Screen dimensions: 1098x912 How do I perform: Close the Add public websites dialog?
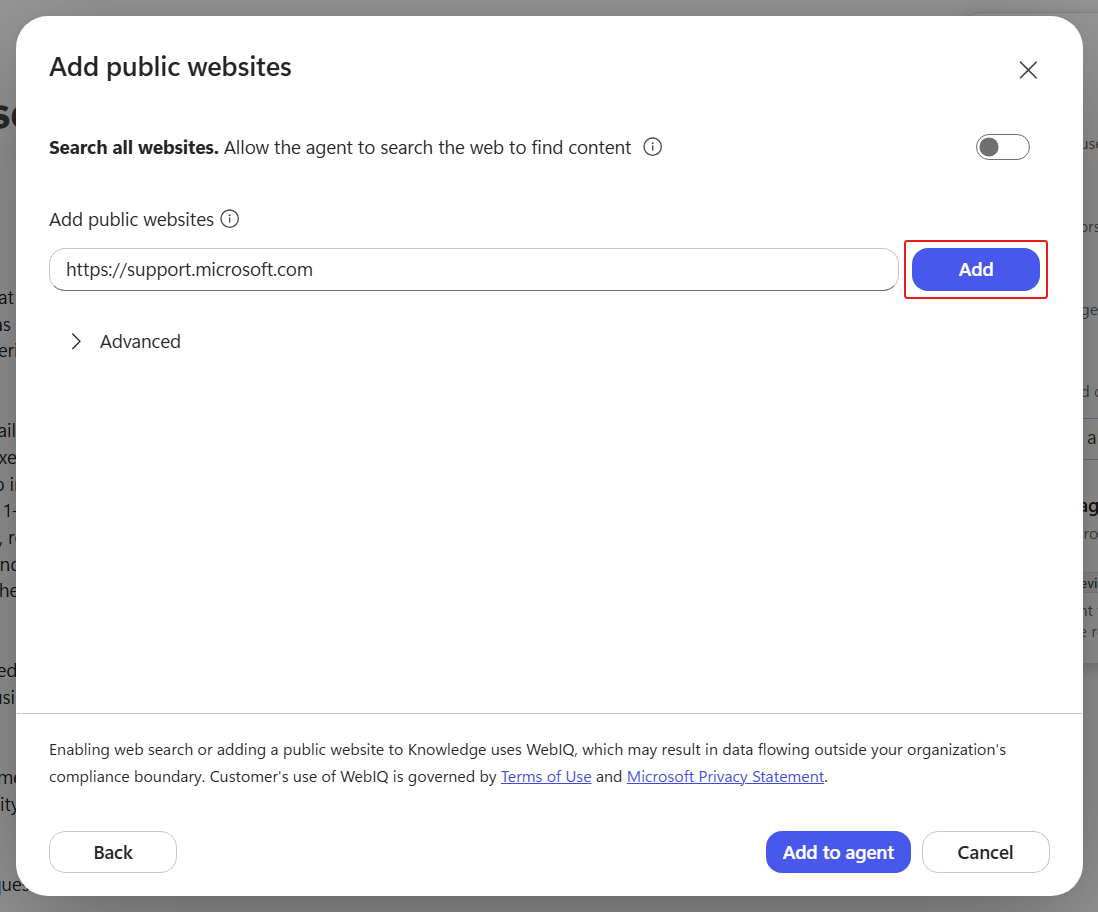pos(1028,70)
